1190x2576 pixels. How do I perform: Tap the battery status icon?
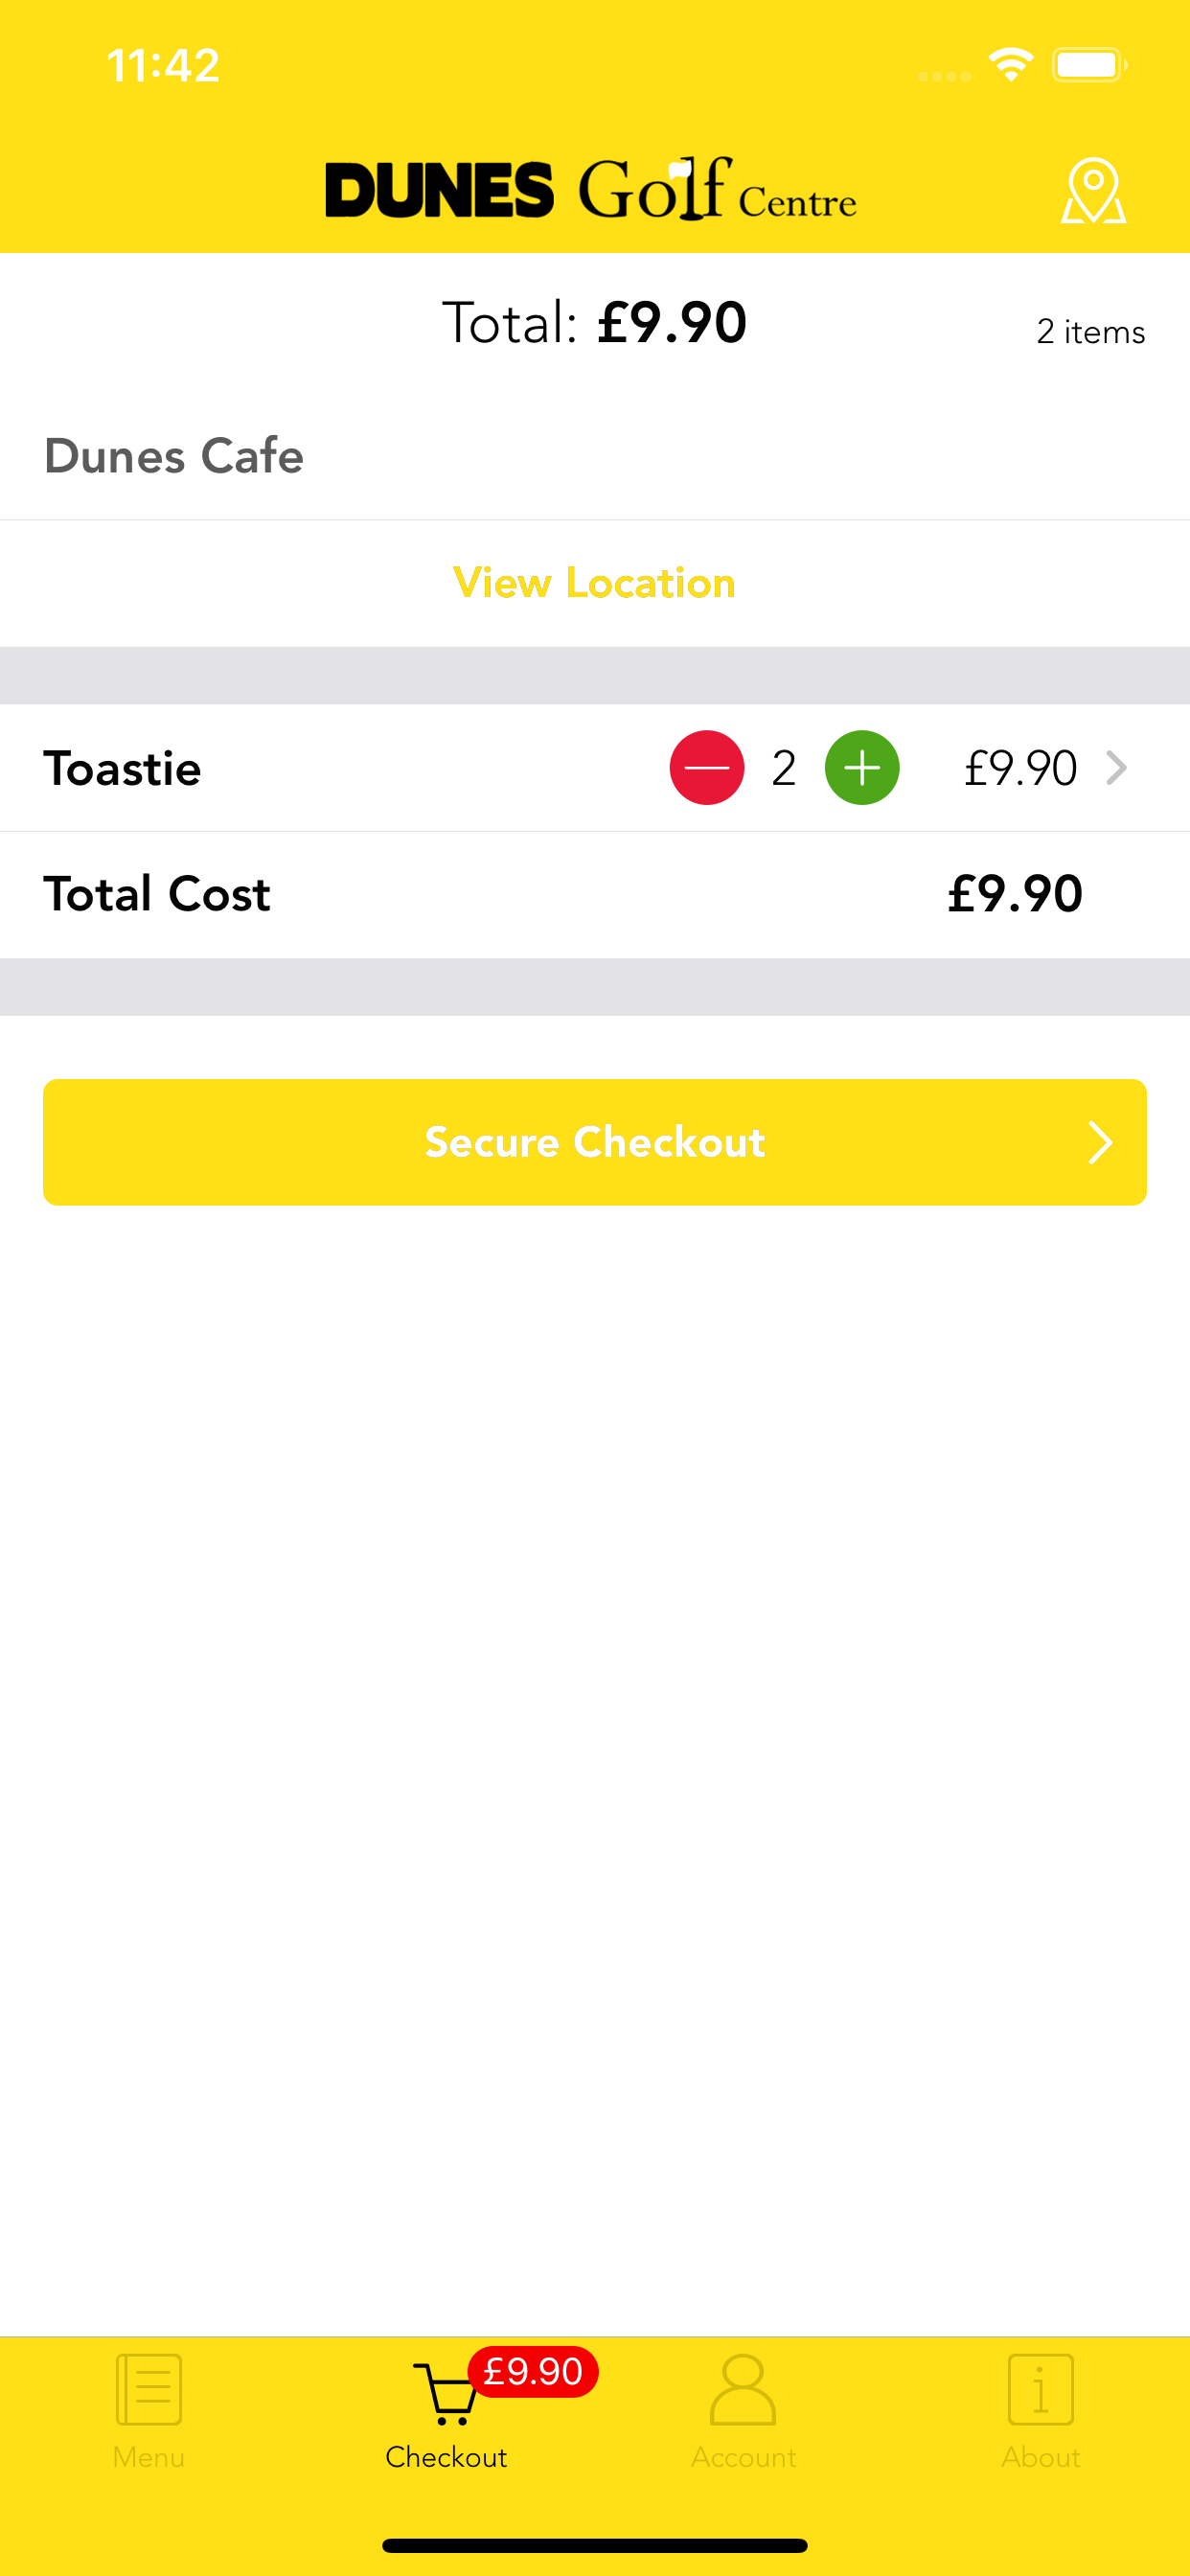coord(1089,65)
